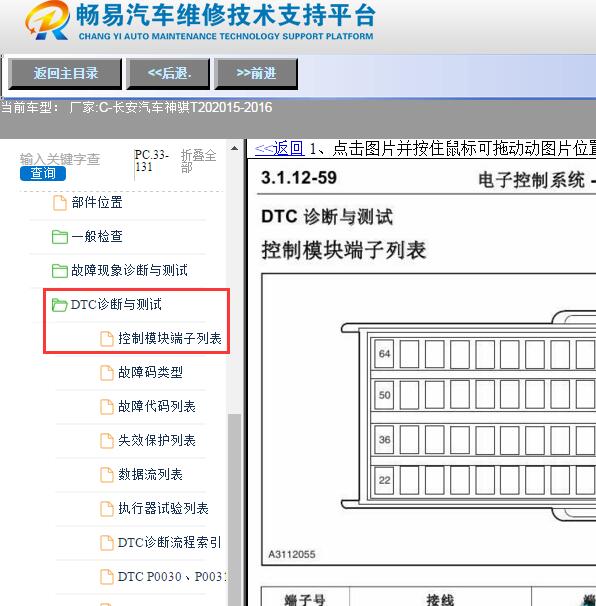596x606 pixels.
Task: Click the document icon beside 部件位置
Action: point(60,203)
